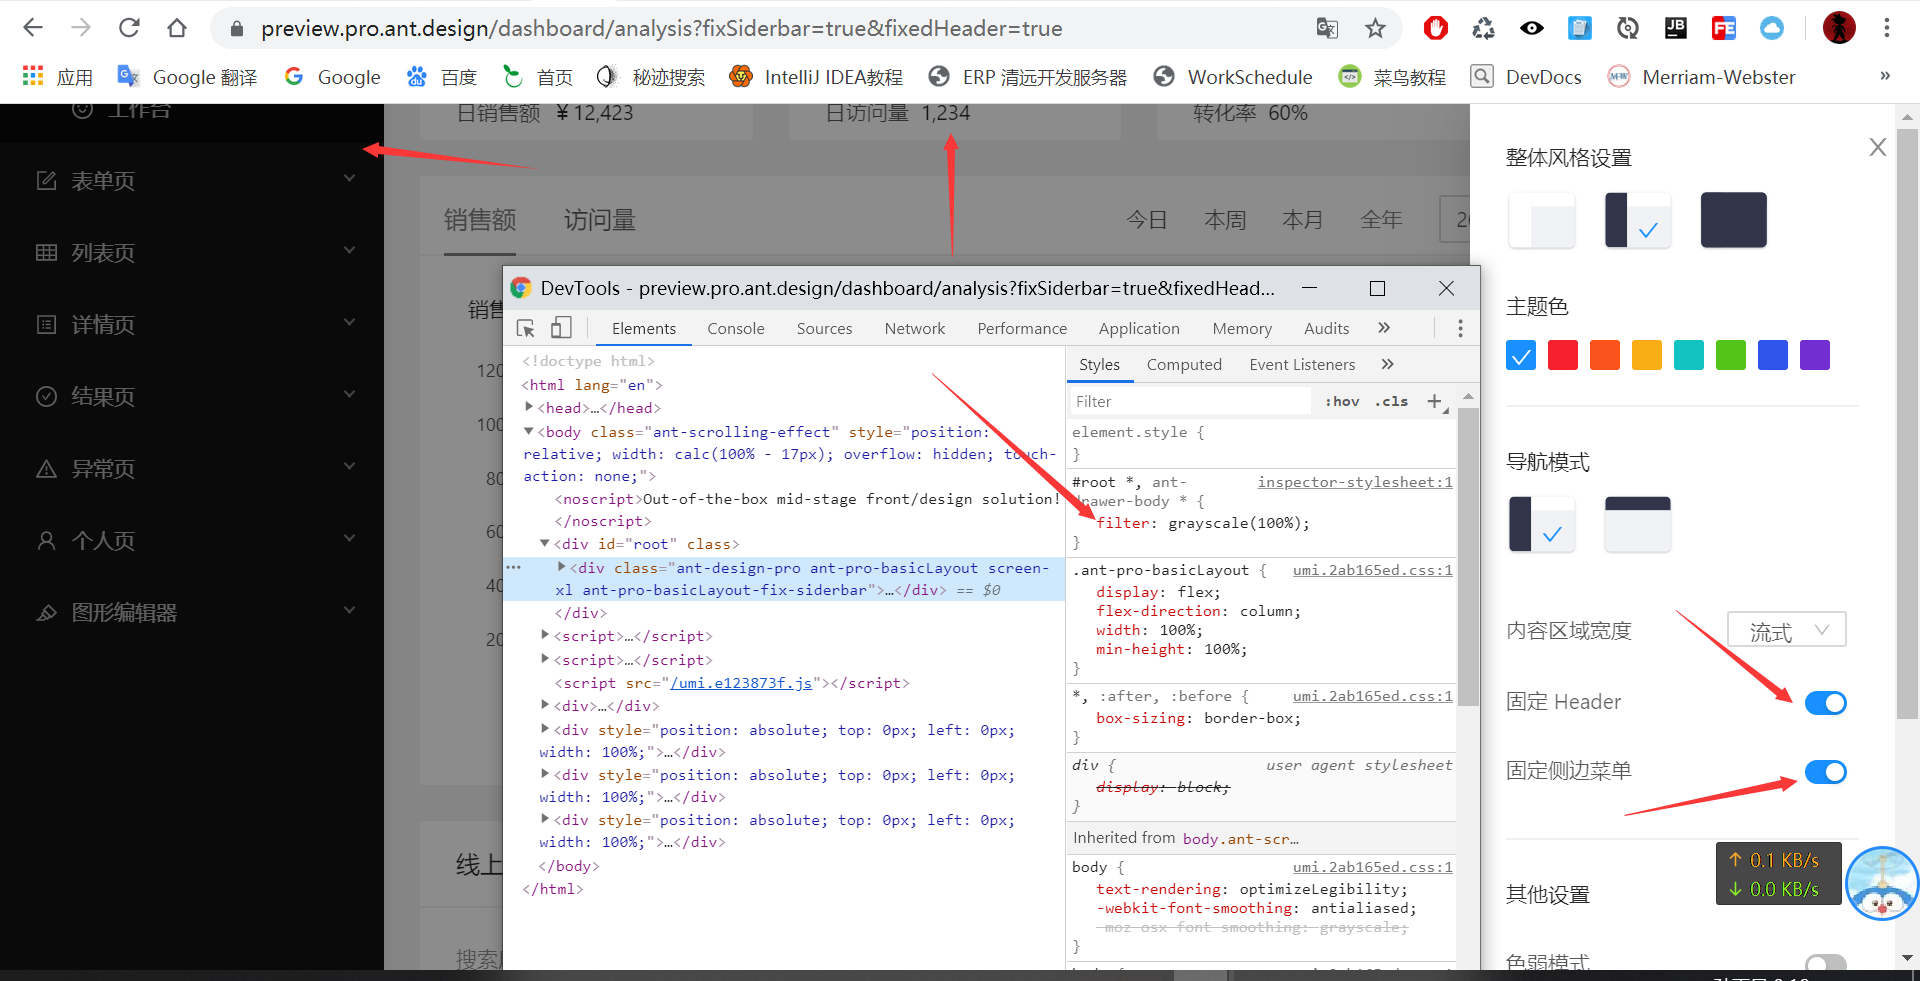1920x981 pixels.
Task: Choose the side menu navigation mode
Action: pyautogui.click(x=1541, y=524)
